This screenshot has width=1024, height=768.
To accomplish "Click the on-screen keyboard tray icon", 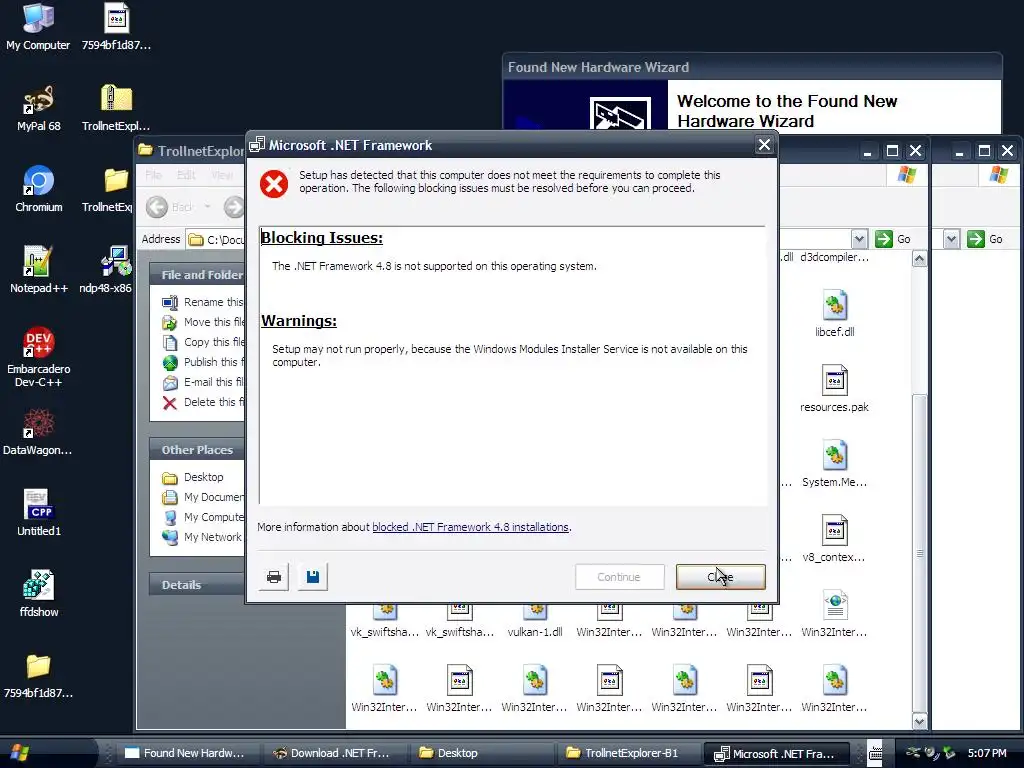I will coord(875,753).
